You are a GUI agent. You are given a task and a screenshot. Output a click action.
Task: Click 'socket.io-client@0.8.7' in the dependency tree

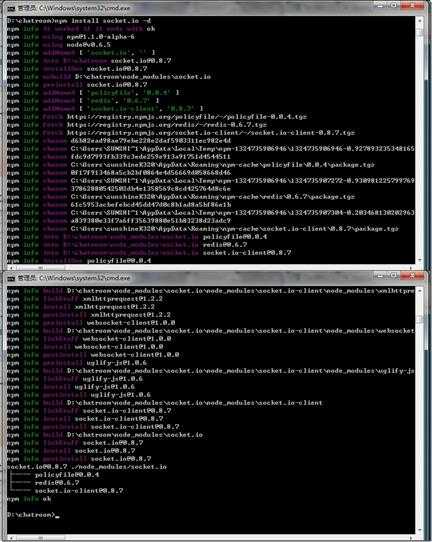click(x=79, y=490)
